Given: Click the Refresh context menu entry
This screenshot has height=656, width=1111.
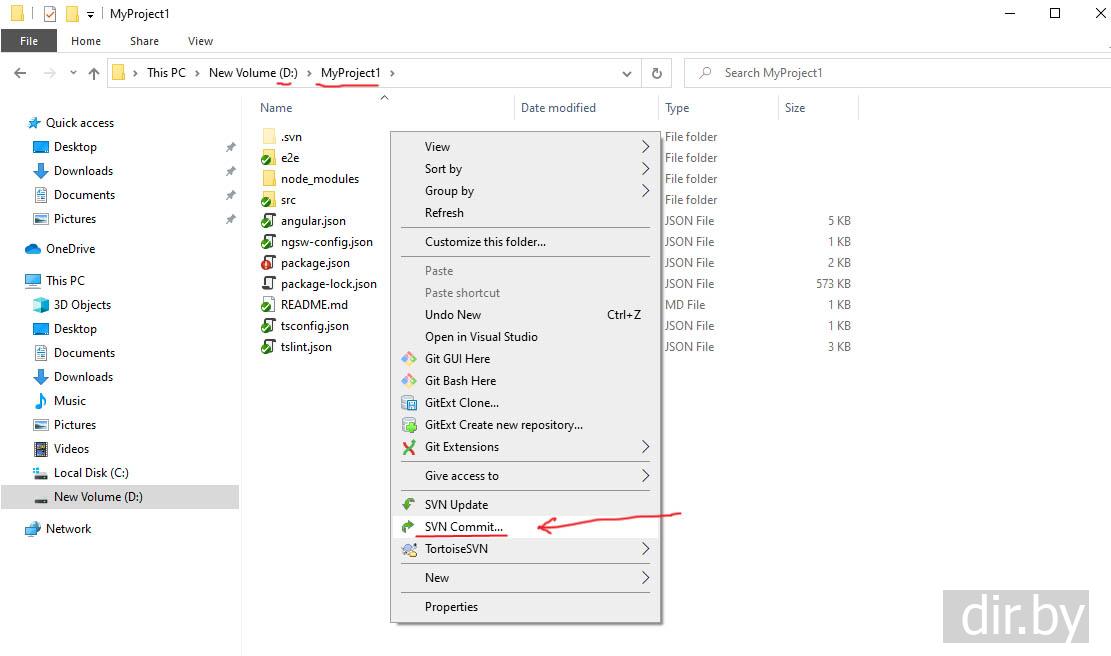Looking at the screenshot, I should click(444, 213).
